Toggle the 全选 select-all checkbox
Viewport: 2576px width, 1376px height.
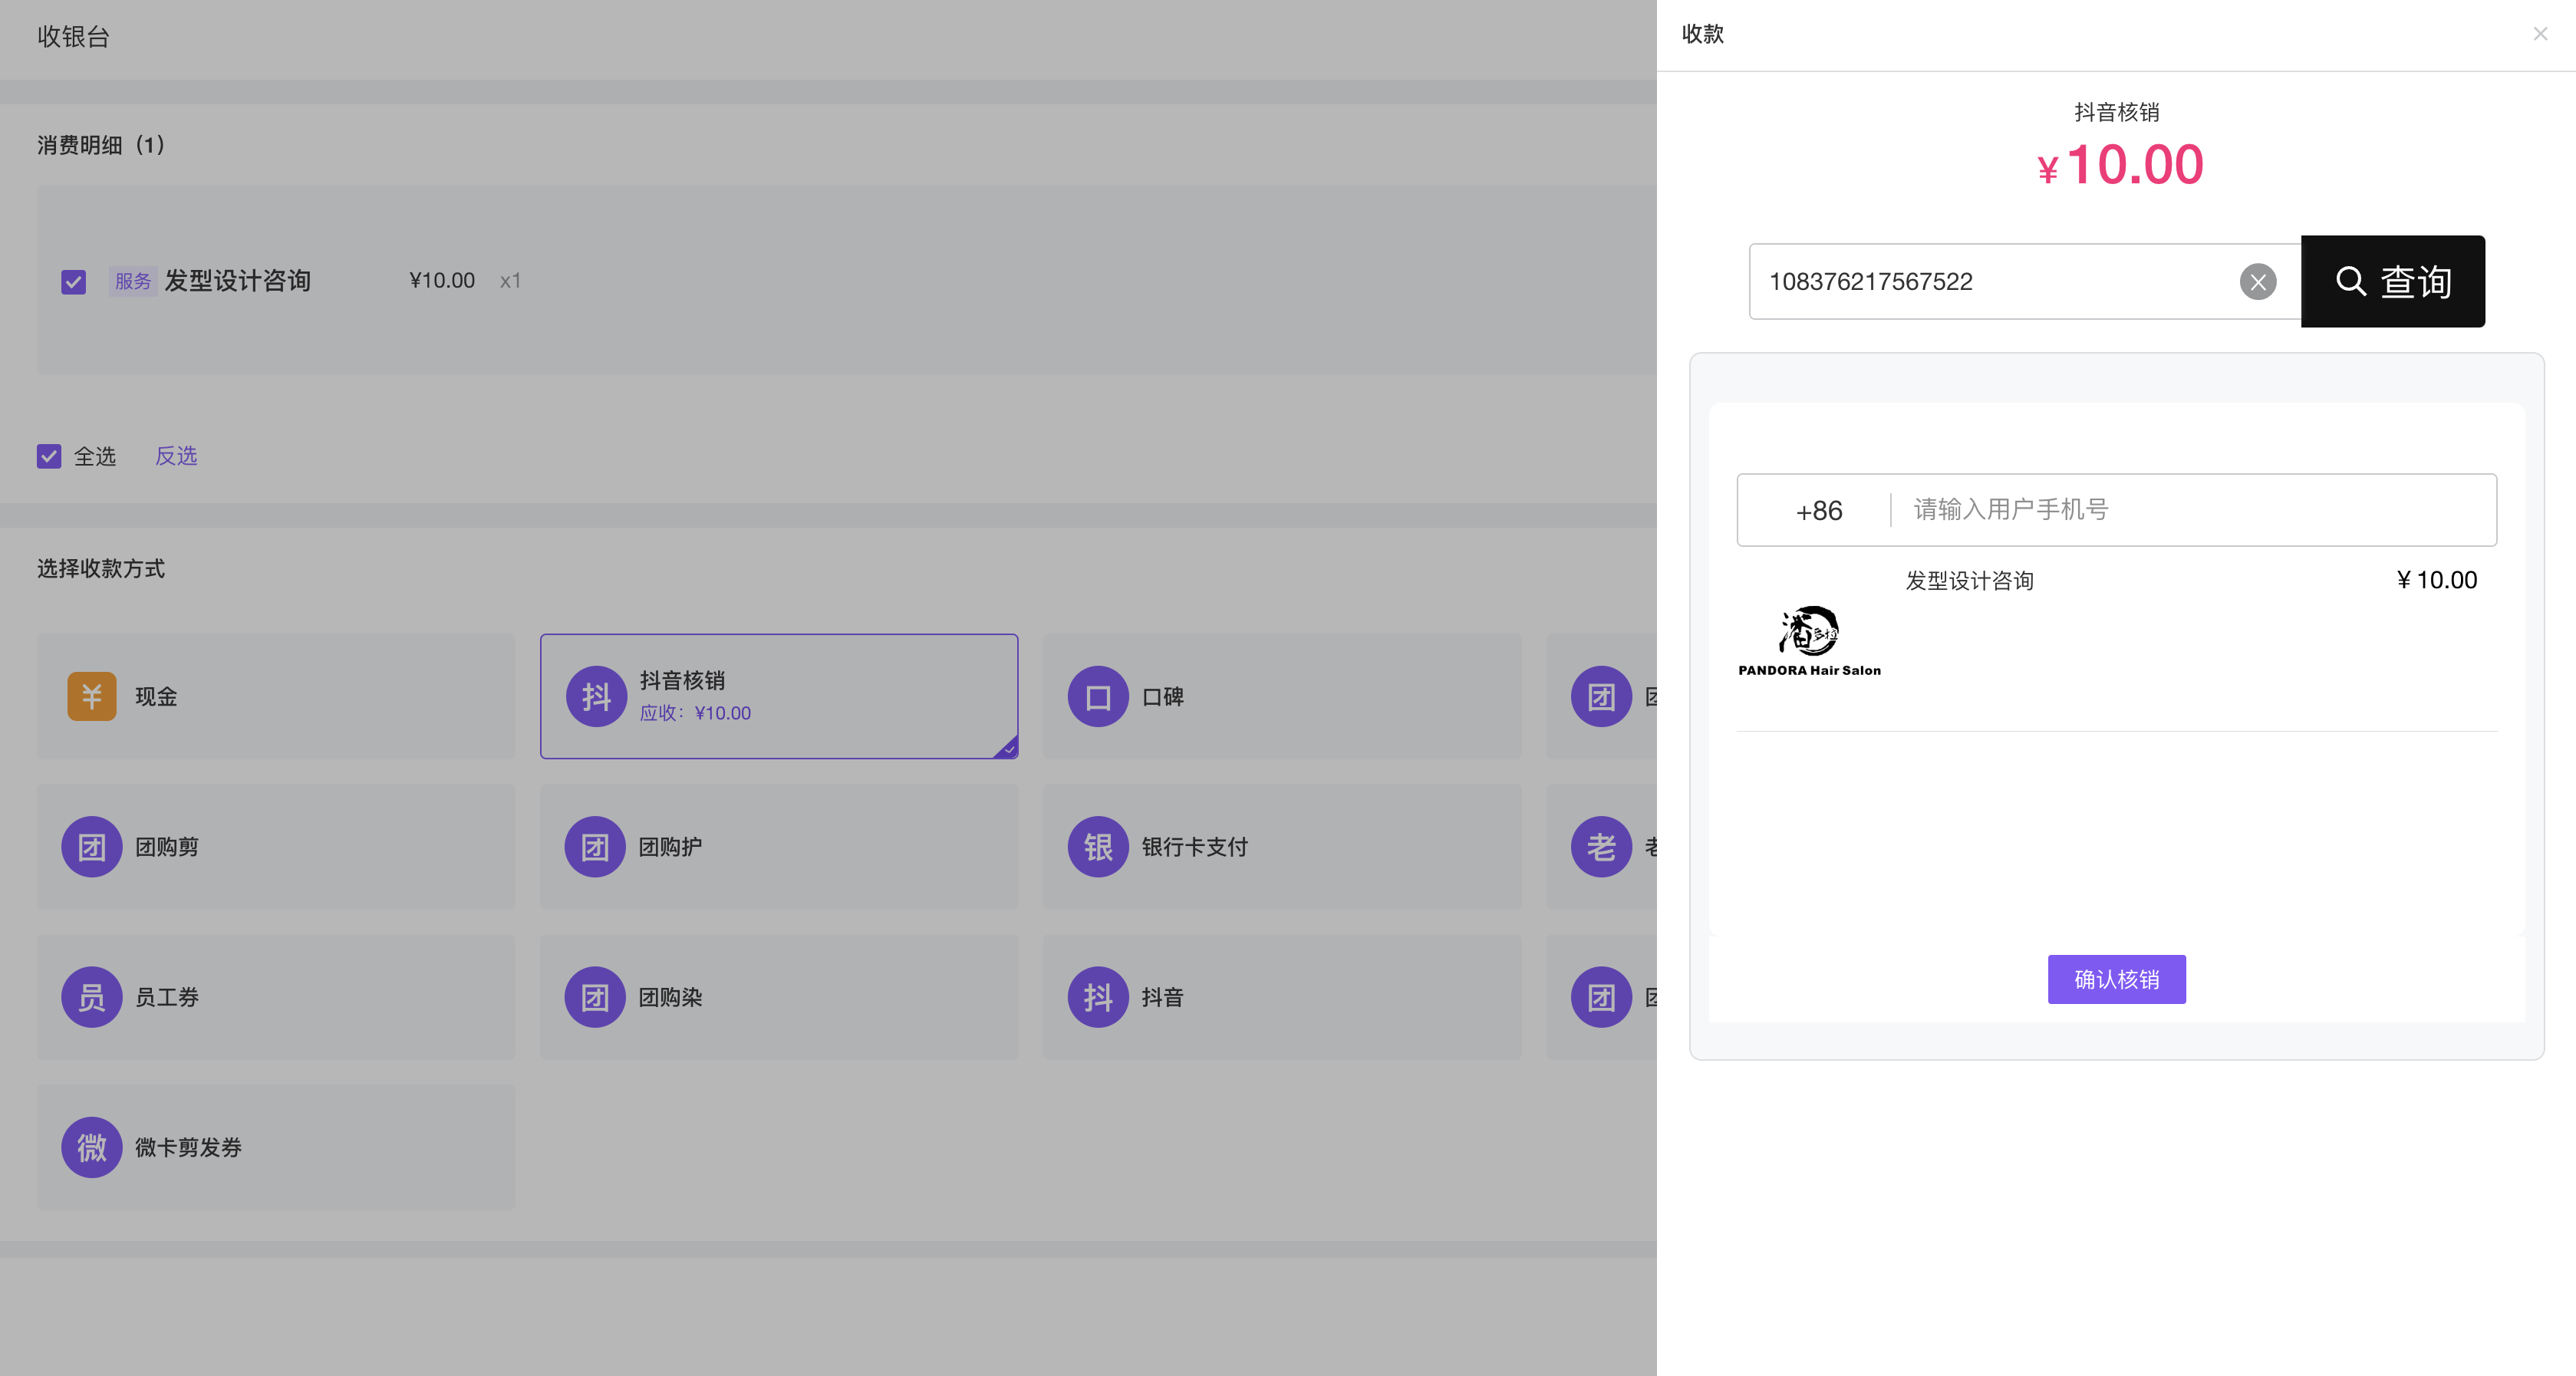49,457
